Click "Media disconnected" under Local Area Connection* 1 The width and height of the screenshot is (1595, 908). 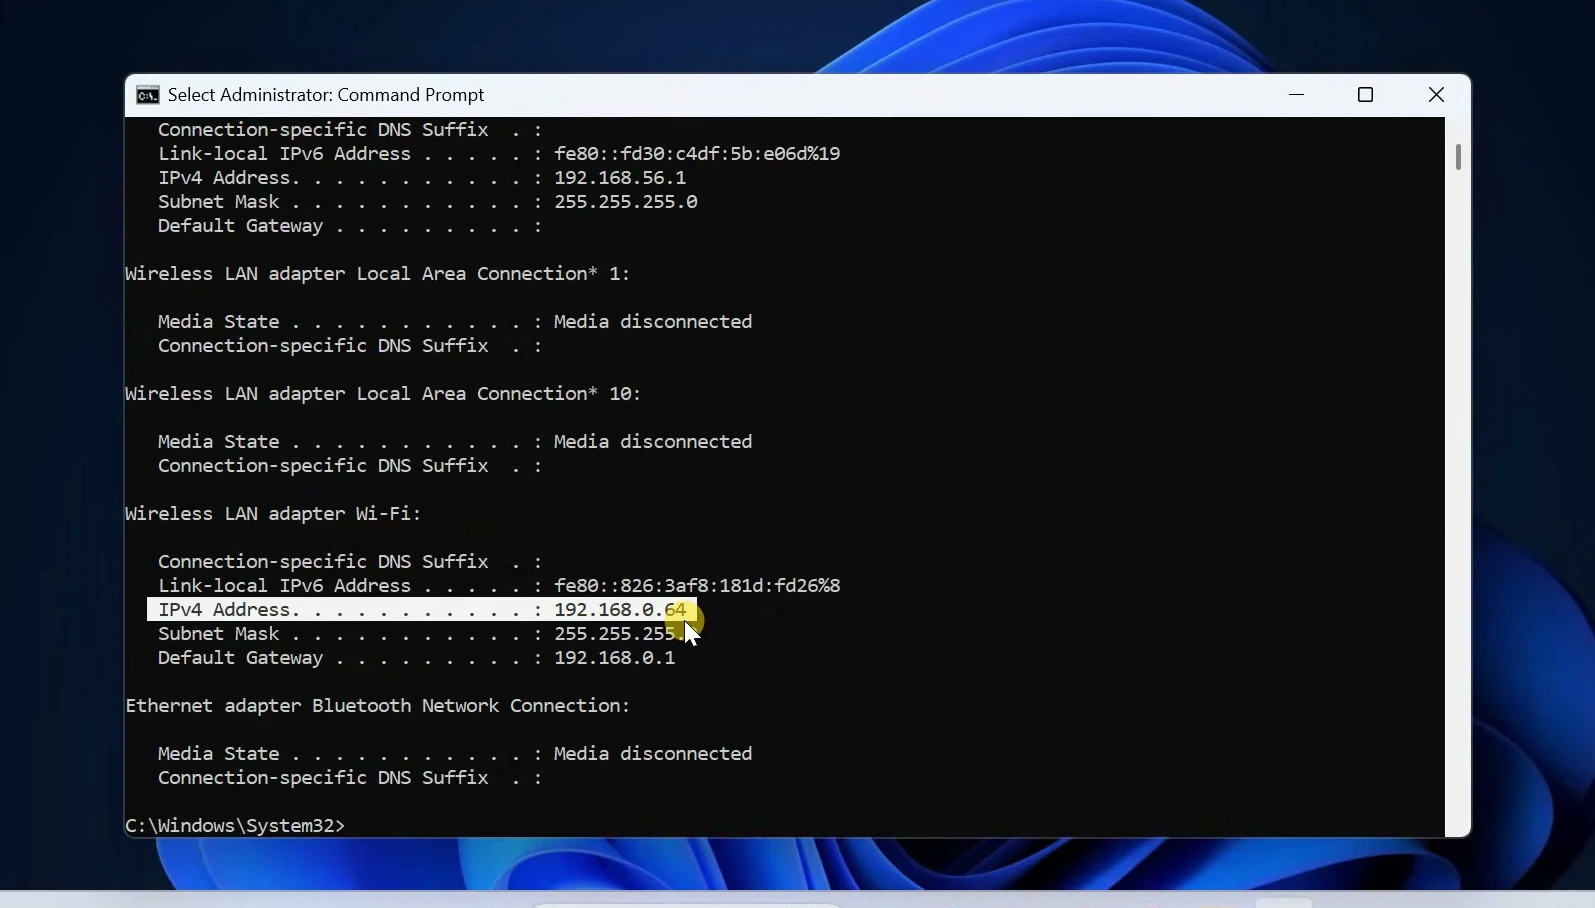tap(653, 322)
